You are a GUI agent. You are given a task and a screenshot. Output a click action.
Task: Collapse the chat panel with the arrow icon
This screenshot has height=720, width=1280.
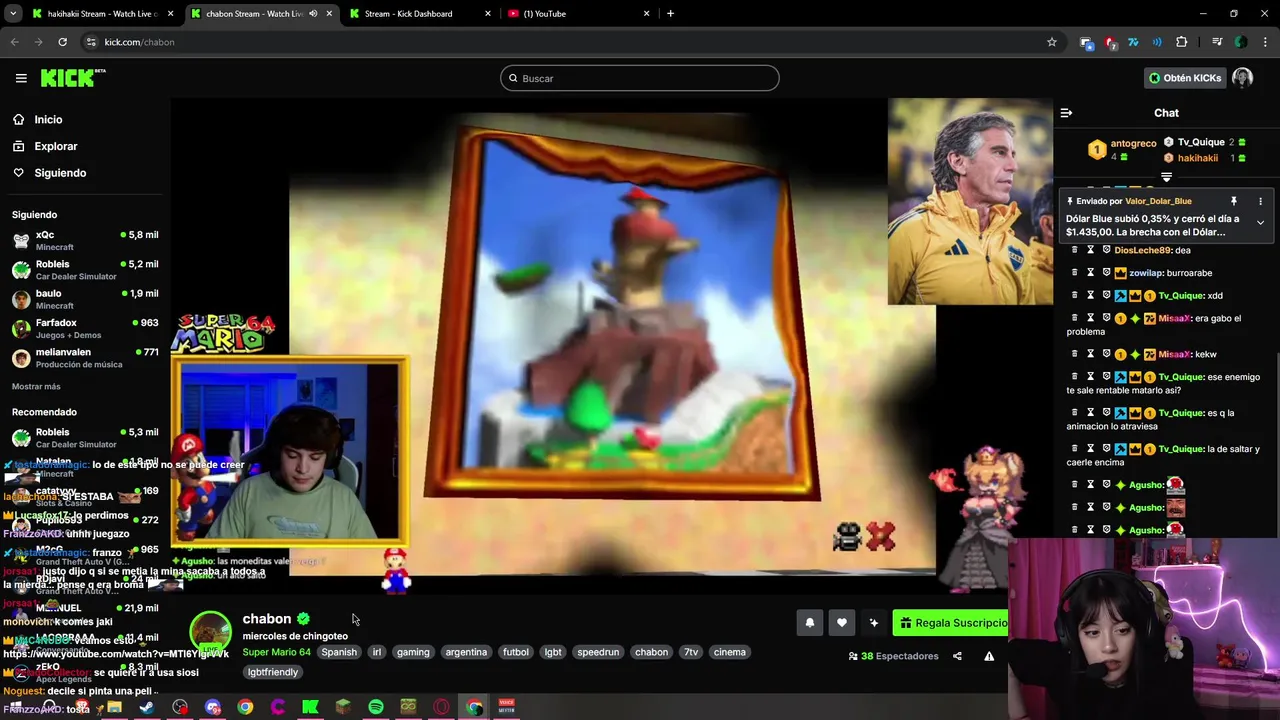[x=1066, y=113]
